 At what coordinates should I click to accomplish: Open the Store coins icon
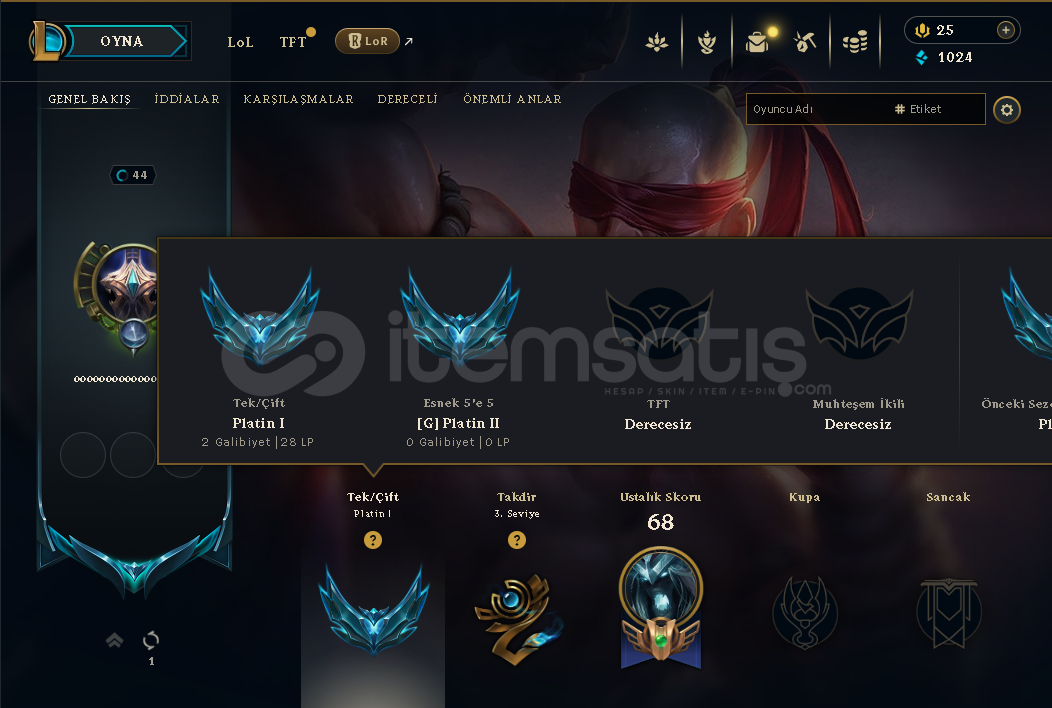855,42
